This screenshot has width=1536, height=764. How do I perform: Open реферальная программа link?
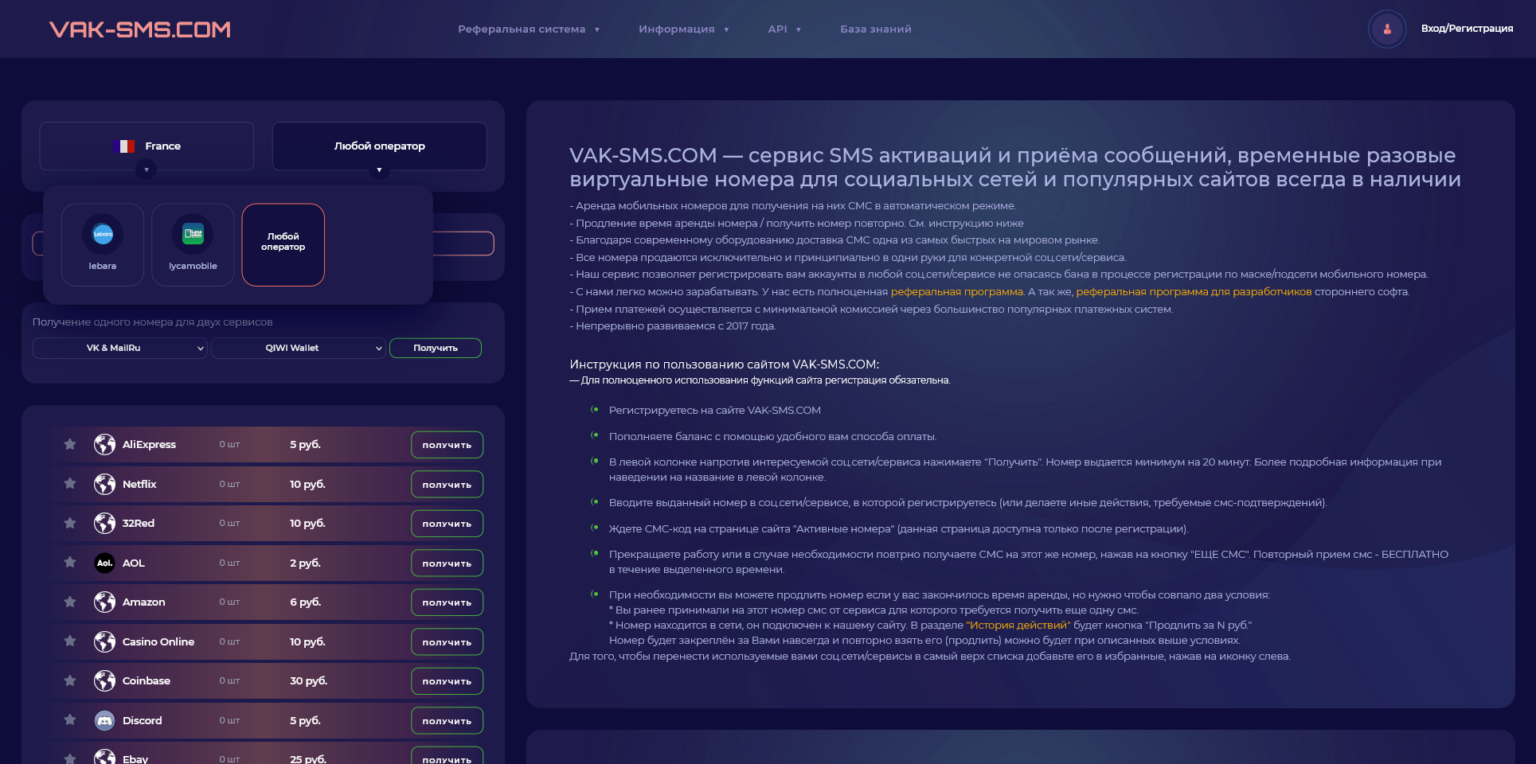pos(957,292)
